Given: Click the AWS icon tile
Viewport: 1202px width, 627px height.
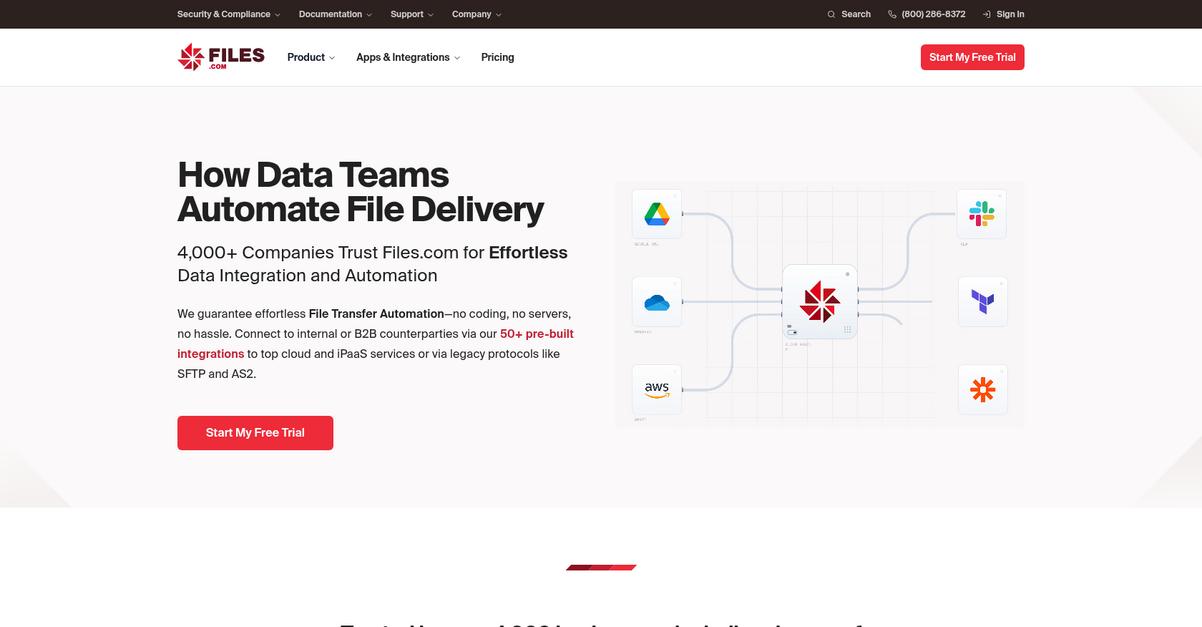Looking at the screenshot, I should pos(657,389).
